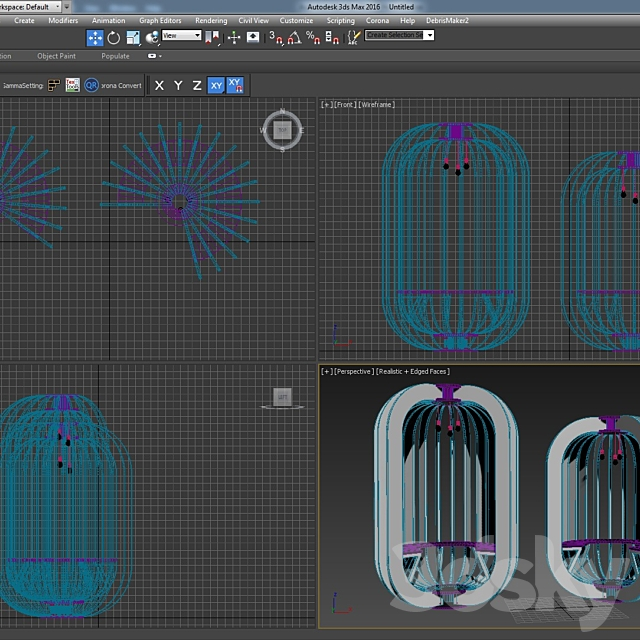Open the Scripting menu
This screenshot has height=640, width=640.
point(340,20)
